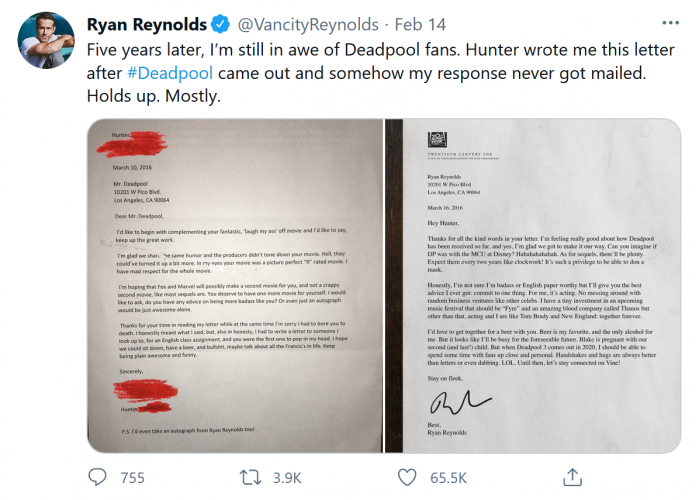
Task: Open the Feb 14 timestamp link
Action: [x=422, y=24]
